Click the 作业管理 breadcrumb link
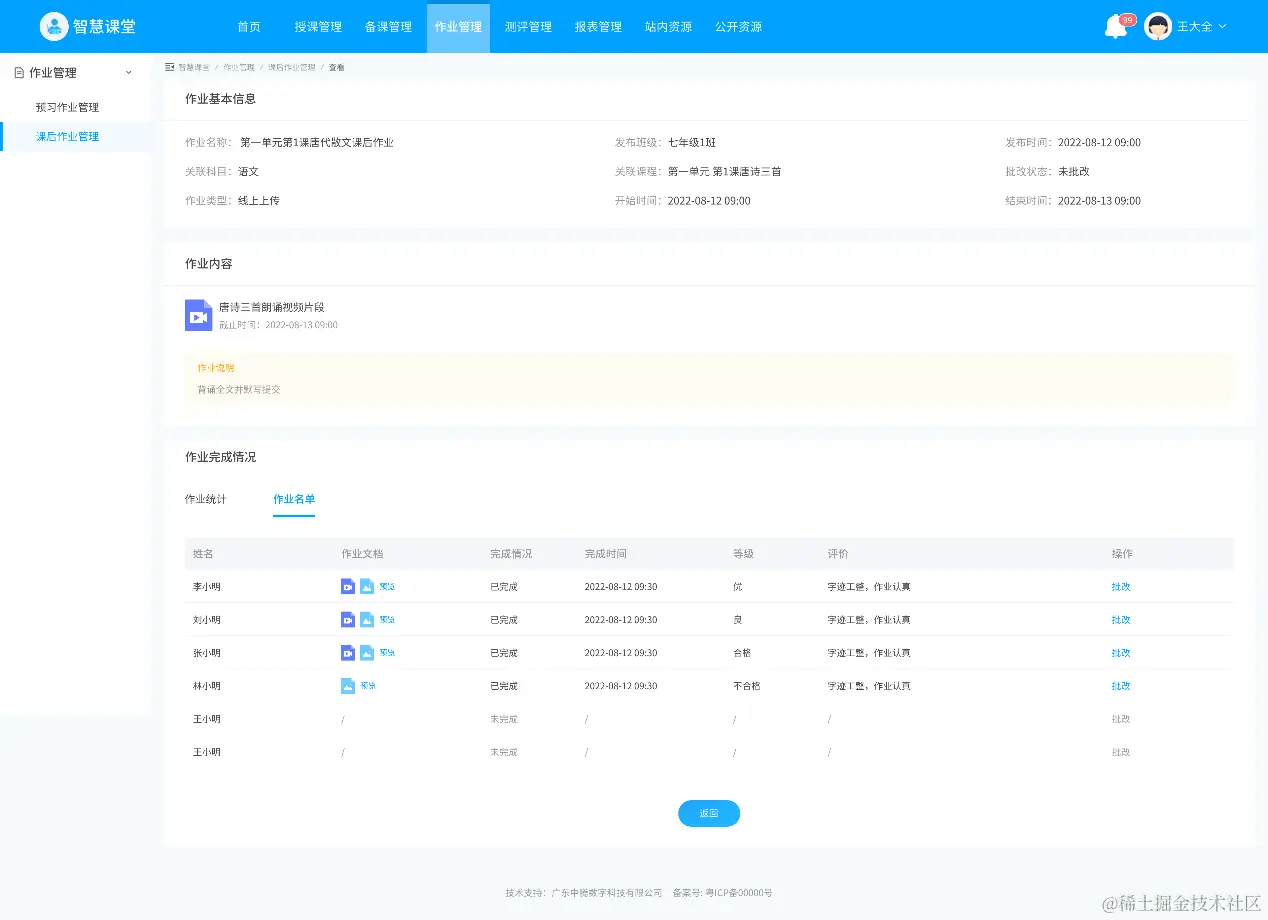 (x=239, y=67)
